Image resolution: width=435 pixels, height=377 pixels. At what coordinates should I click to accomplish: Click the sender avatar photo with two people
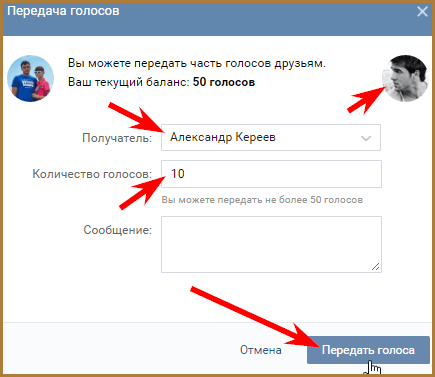point(30,78)
